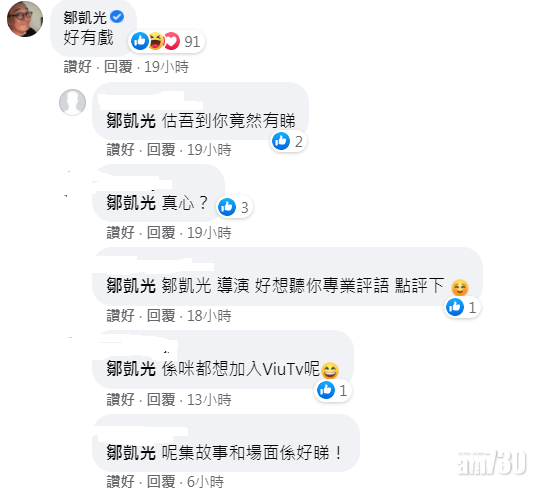Open like reaction on the 導演 comment
The image size is (547, 494).
[462, 307]
